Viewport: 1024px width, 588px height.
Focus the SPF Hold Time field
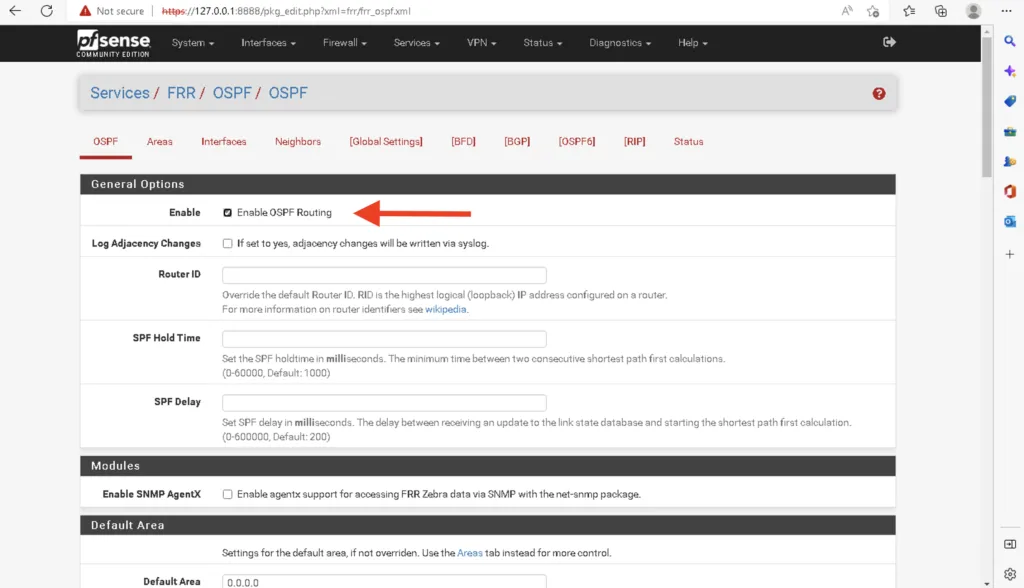point(384,339)
